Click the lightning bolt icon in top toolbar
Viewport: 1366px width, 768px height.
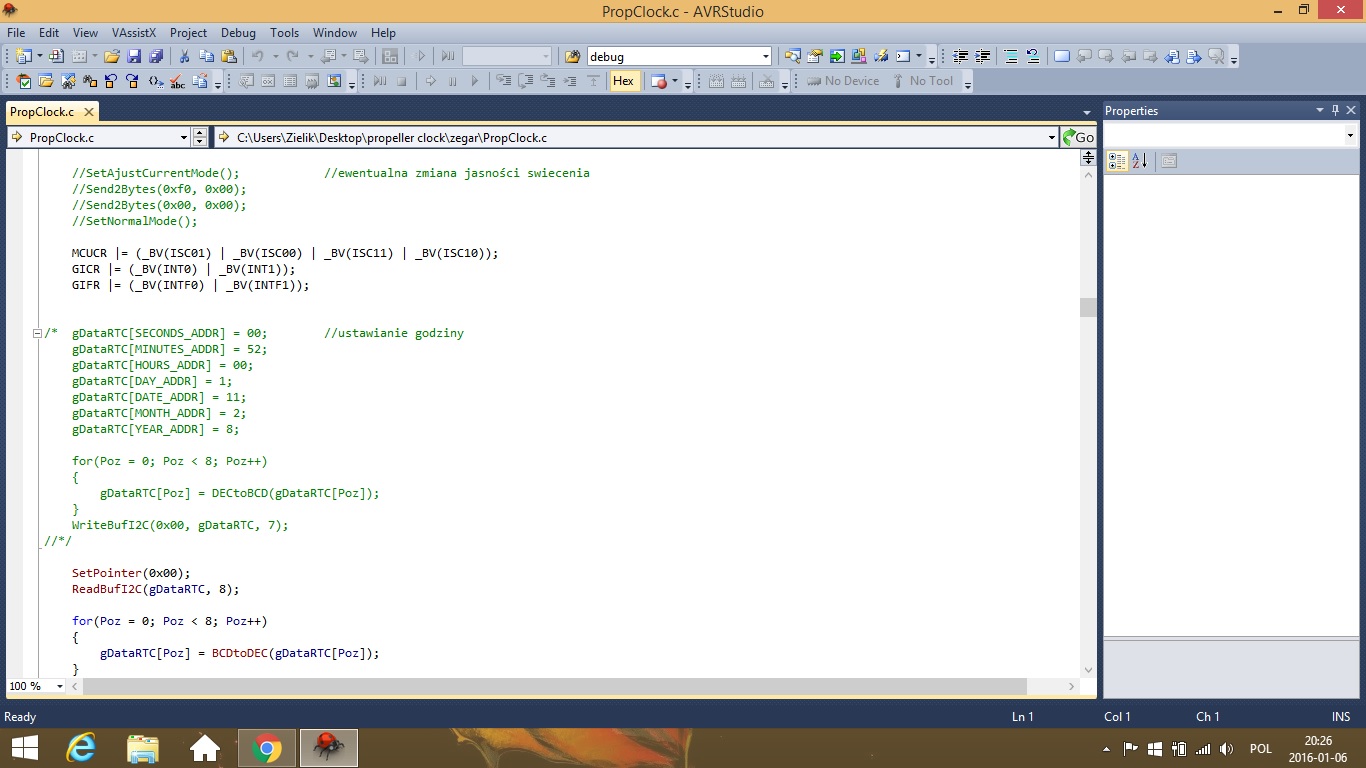pyautogui.click(x=880, y=56)
